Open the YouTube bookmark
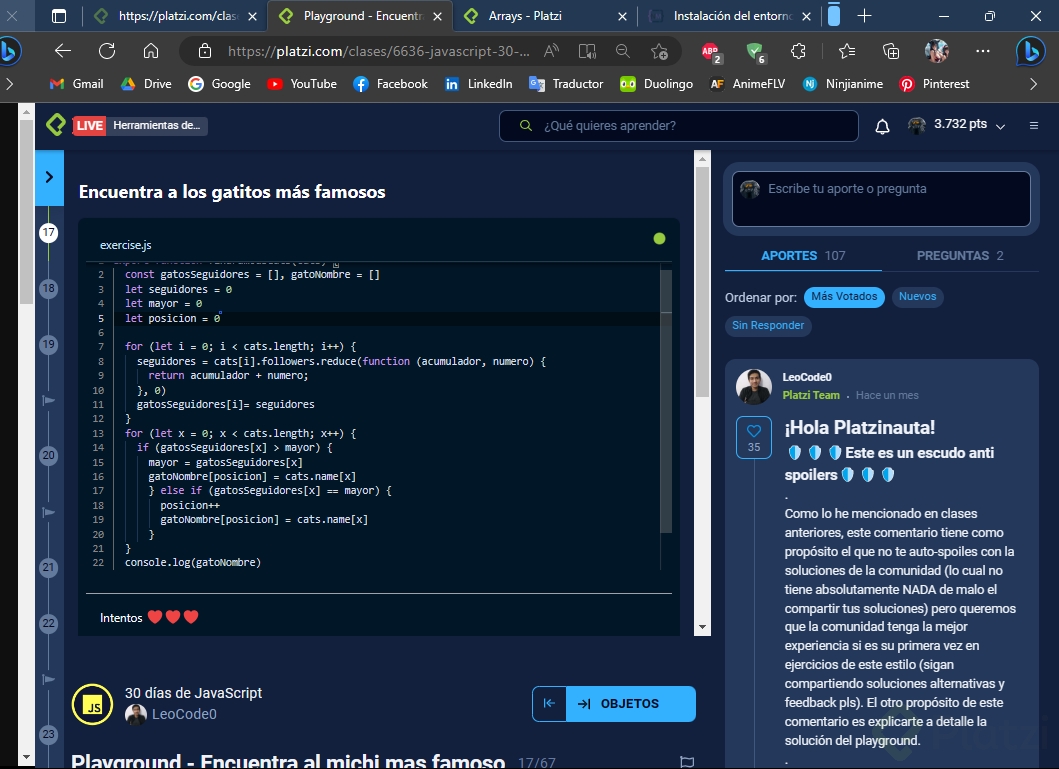Screen dimensions: 1059x769 click(x=301, y=84)
